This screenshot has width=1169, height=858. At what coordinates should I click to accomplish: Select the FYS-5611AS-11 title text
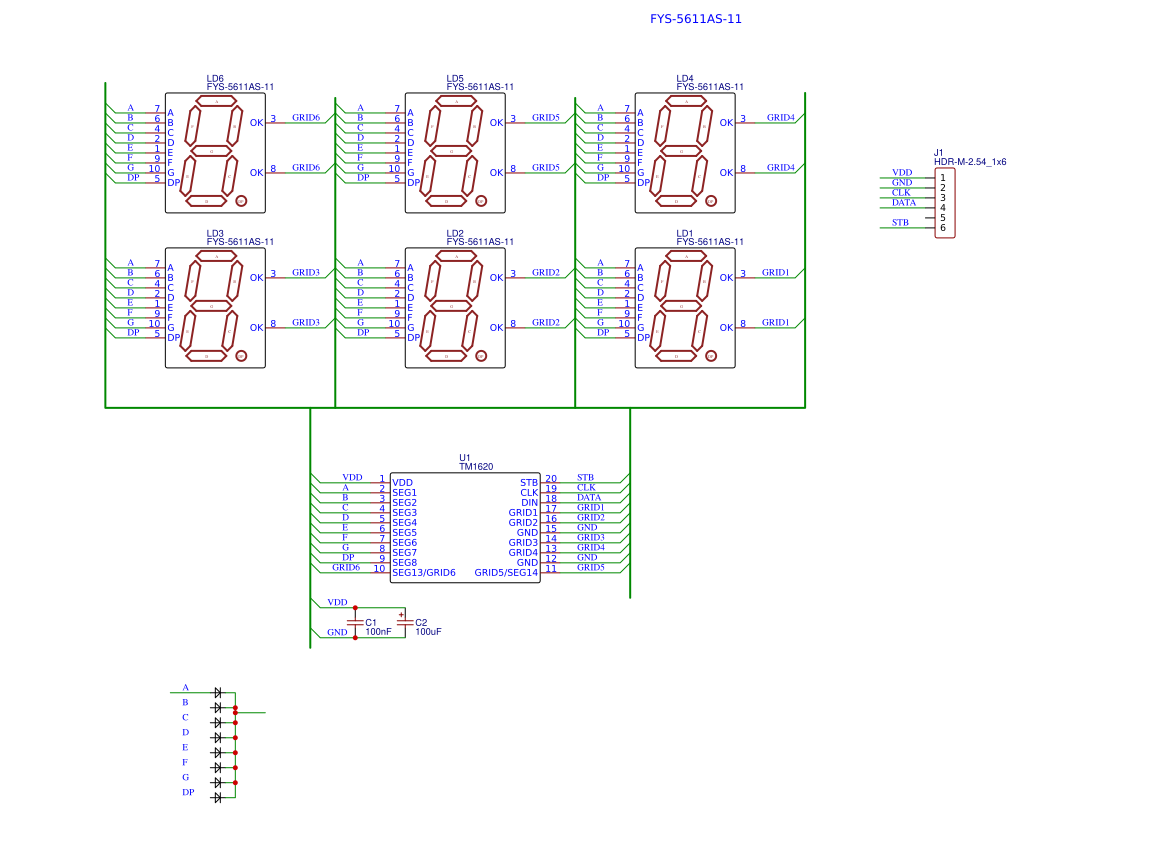click(x=694, y=18)
